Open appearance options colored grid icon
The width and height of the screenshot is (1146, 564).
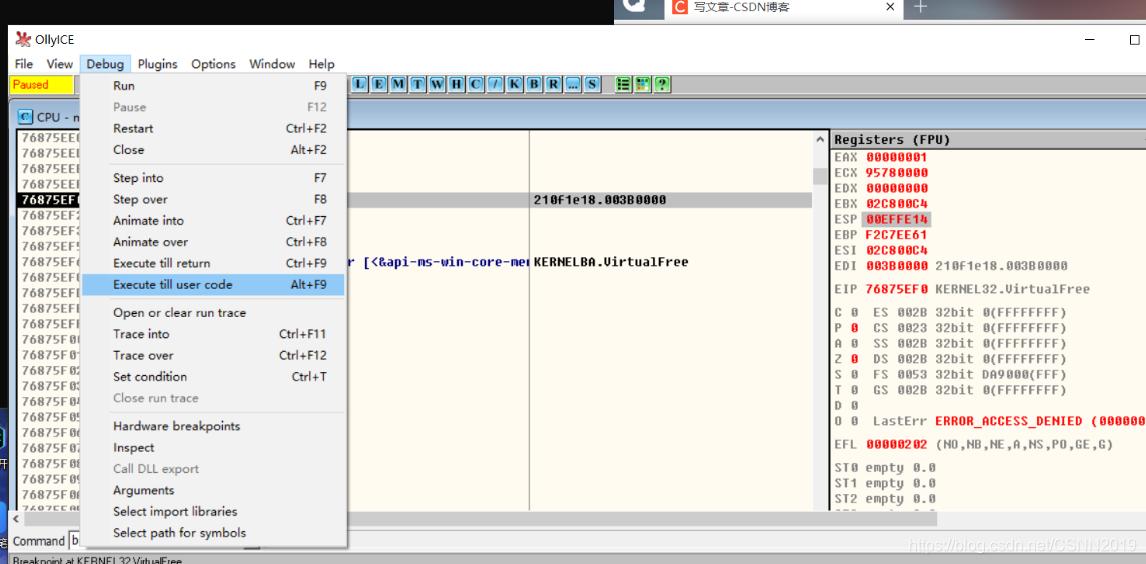(643, 84)
